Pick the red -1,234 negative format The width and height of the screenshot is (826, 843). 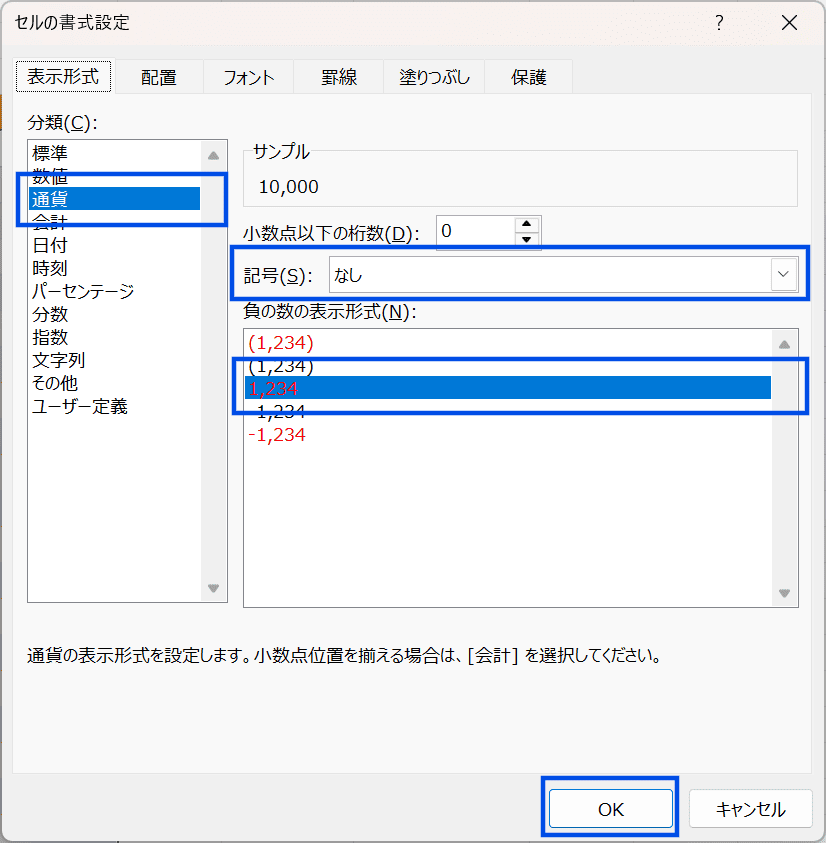tap(277, 435)
